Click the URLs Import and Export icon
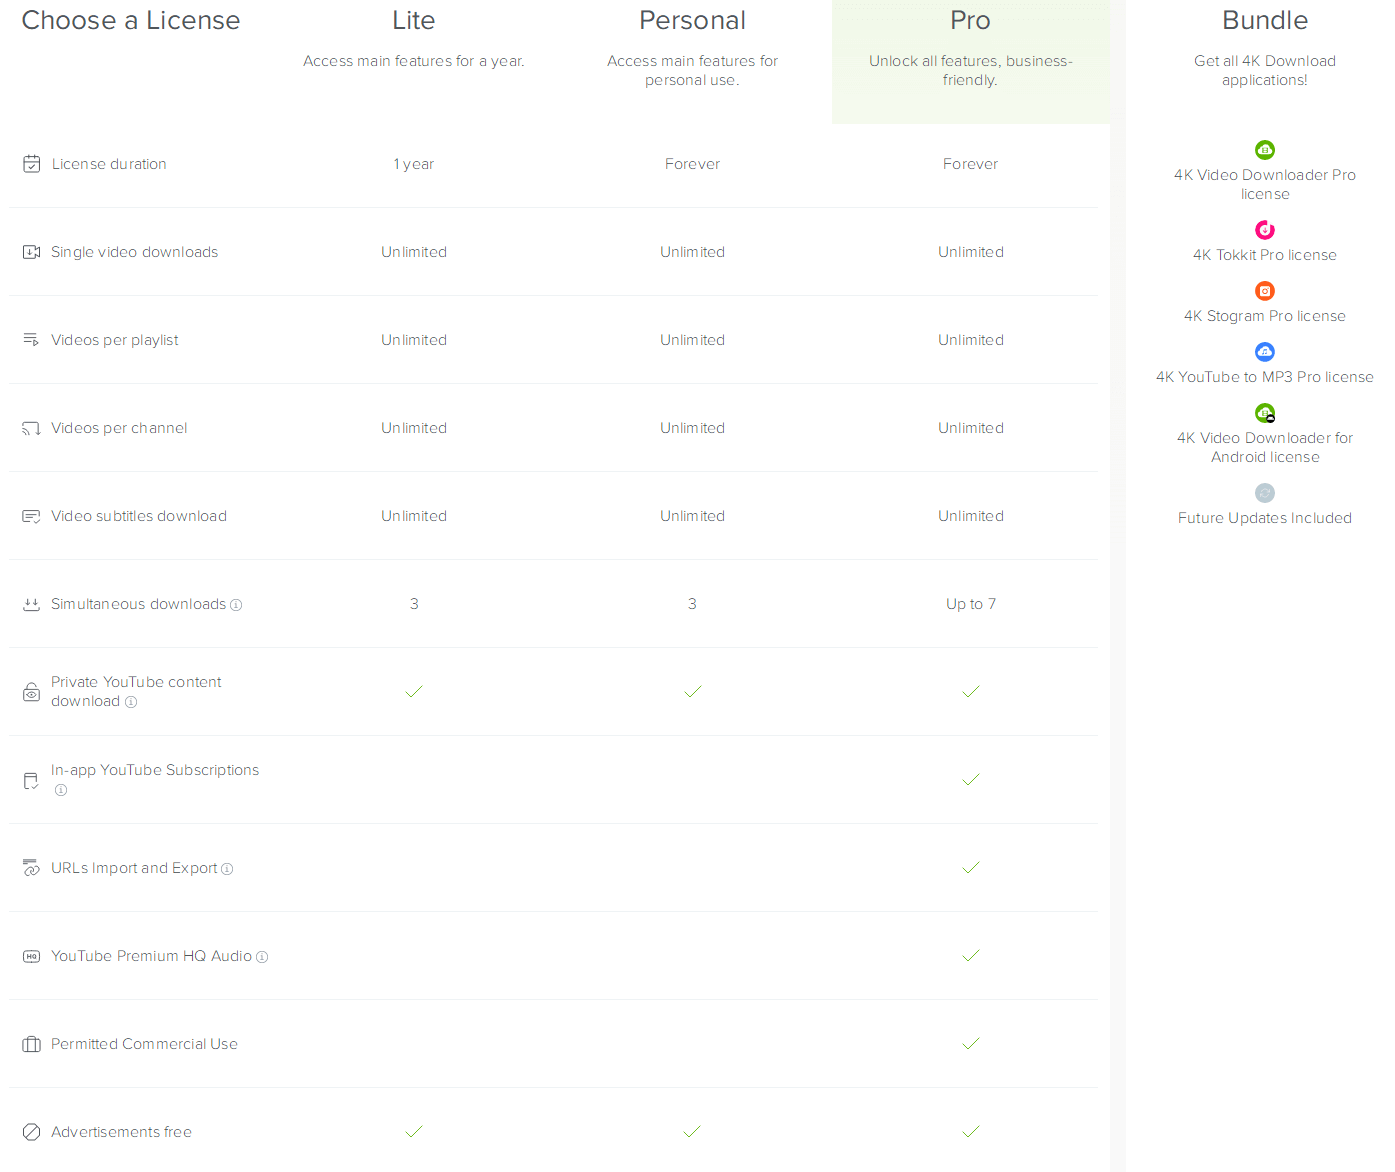The height and width of the screenshot is (1172, 1395). [32, 868]
